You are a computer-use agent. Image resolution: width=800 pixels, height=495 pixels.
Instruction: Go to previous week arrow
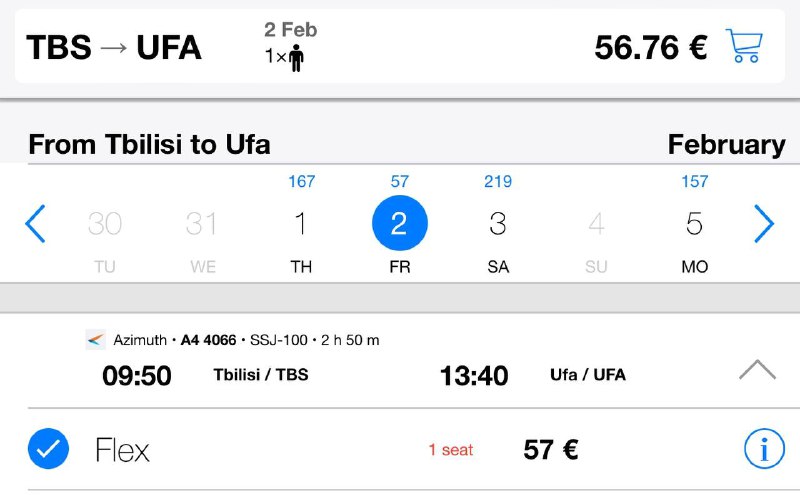pos(35,224)
